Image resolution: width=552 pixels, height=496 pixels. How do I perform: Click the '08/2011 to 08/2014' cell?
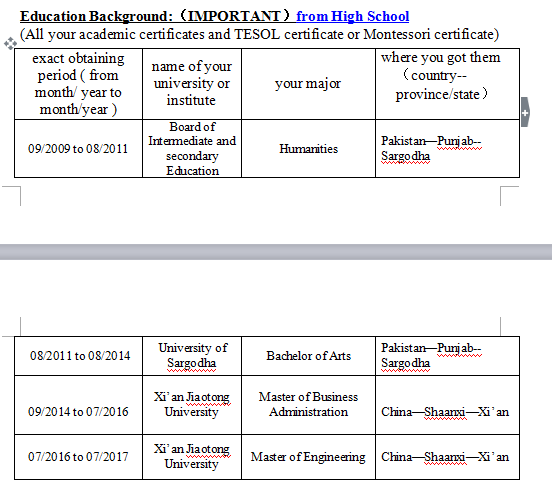coord(79,356)
